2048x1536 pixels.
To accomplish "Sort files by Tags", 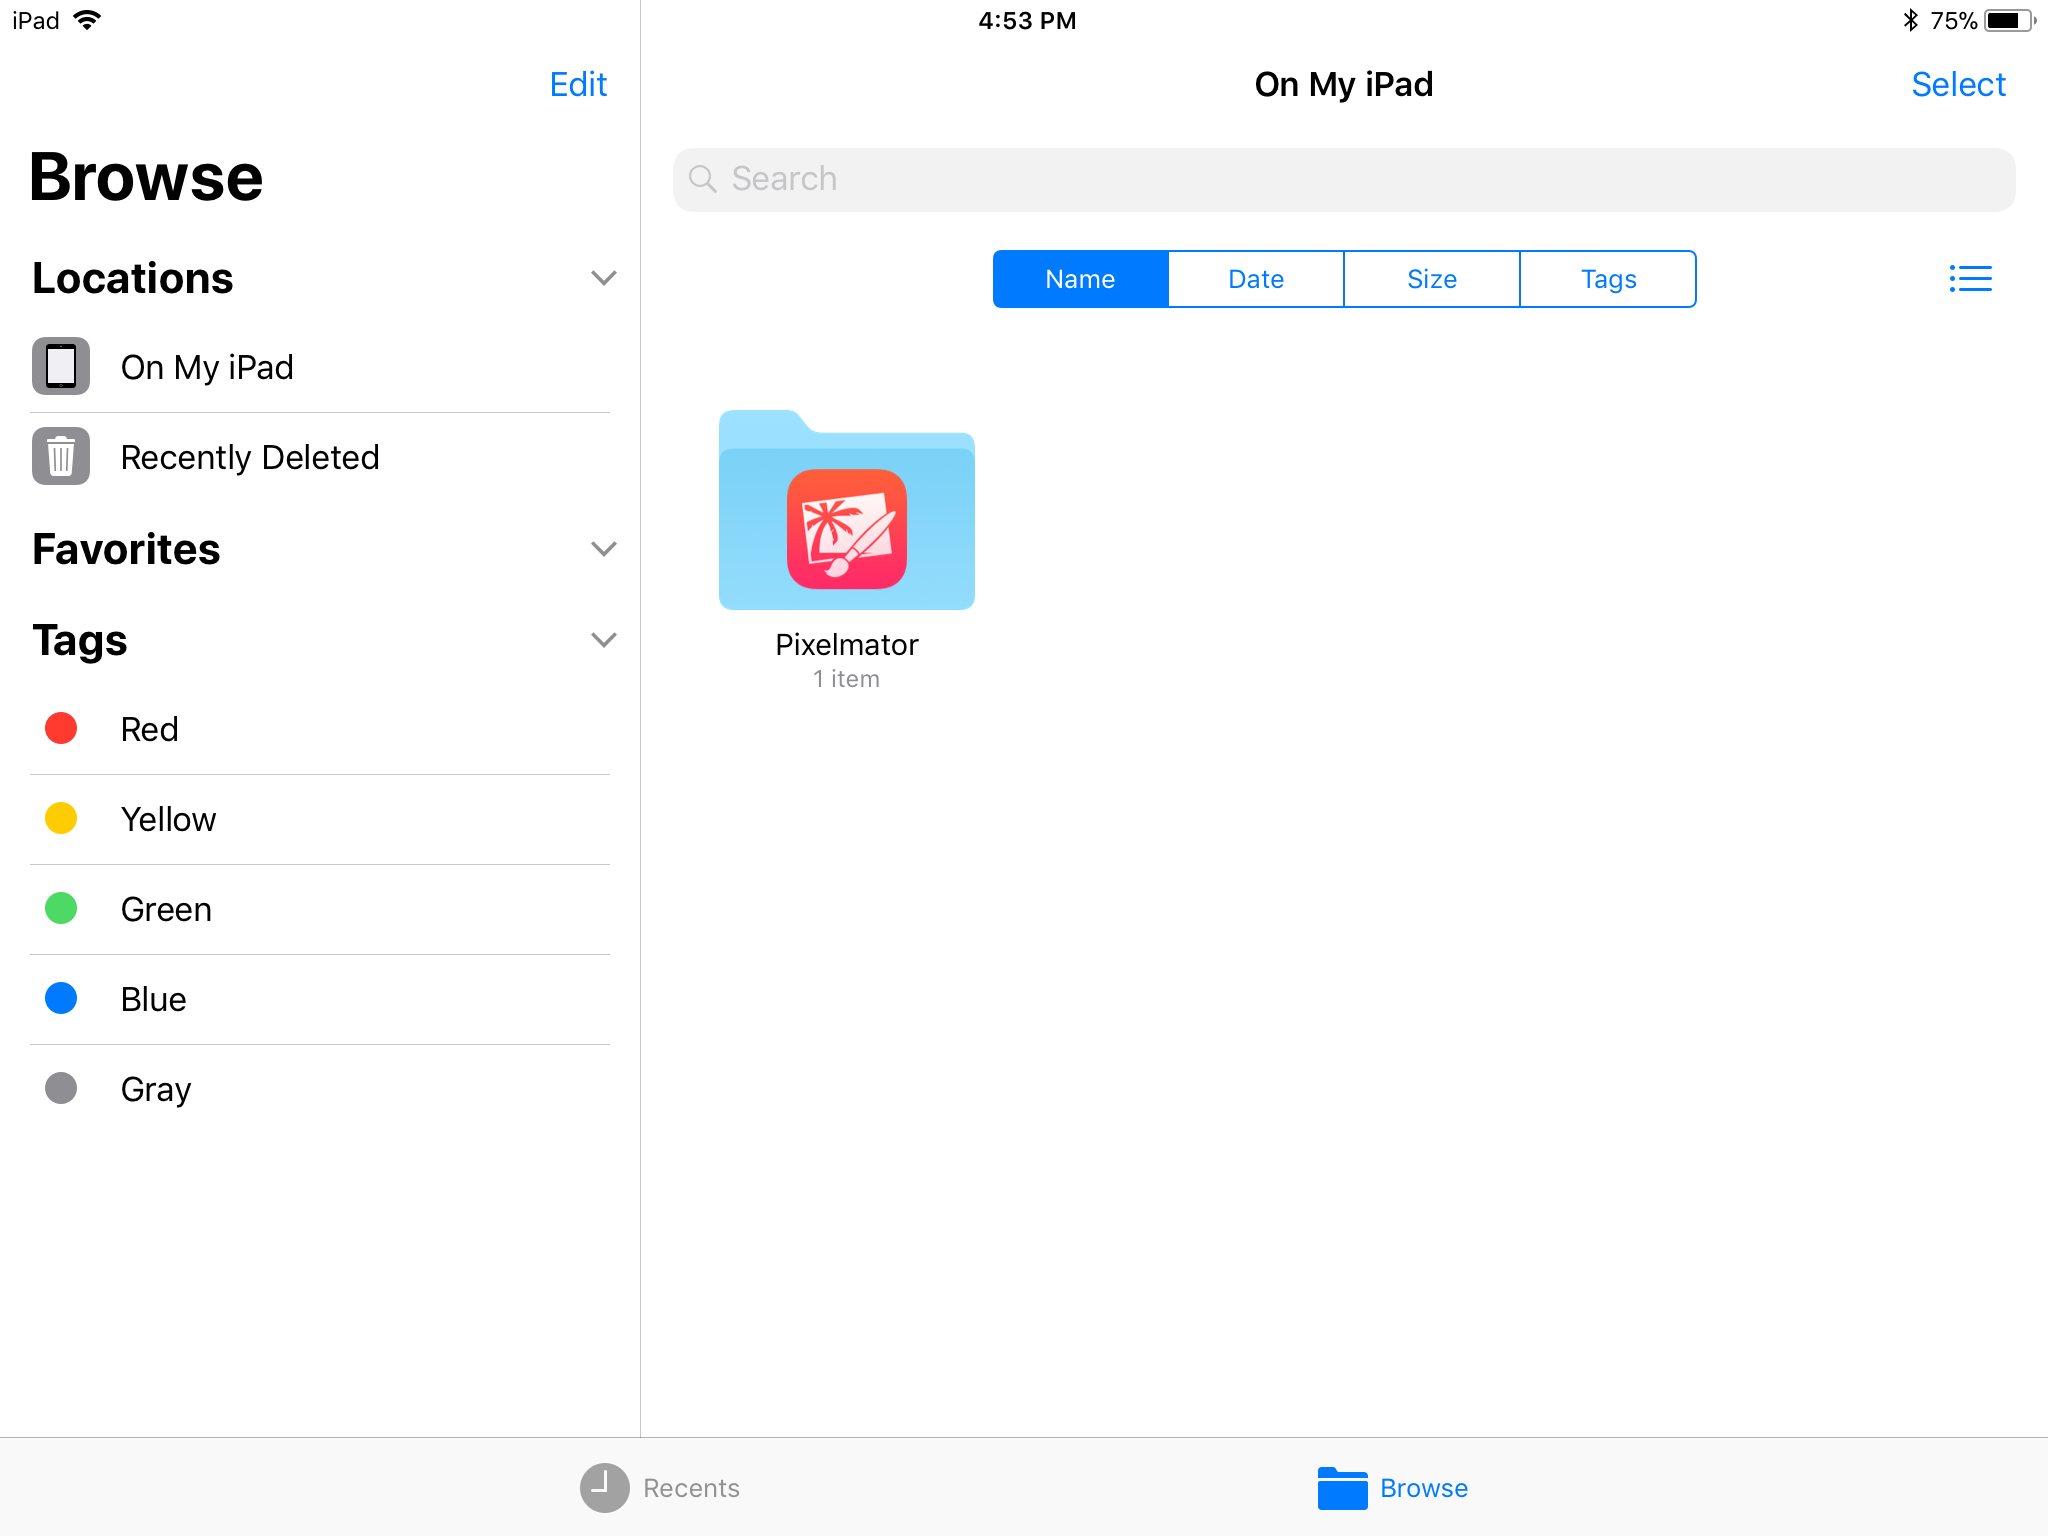I will (1608, 279).
